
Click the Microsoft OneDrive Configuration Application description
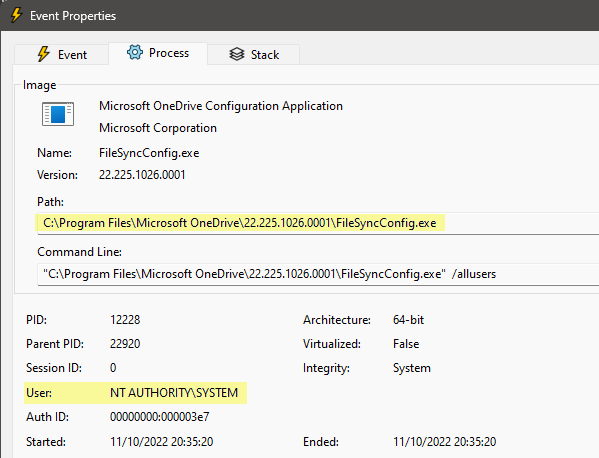pyautogui.click(x=221, y=106)
